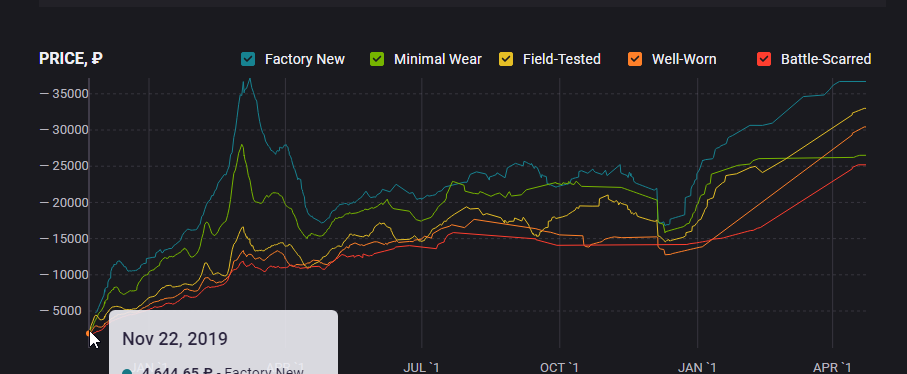The image size is (907, 374).
Task: Click the PRICE, ₽ chart title
Action: pos(71,58)
